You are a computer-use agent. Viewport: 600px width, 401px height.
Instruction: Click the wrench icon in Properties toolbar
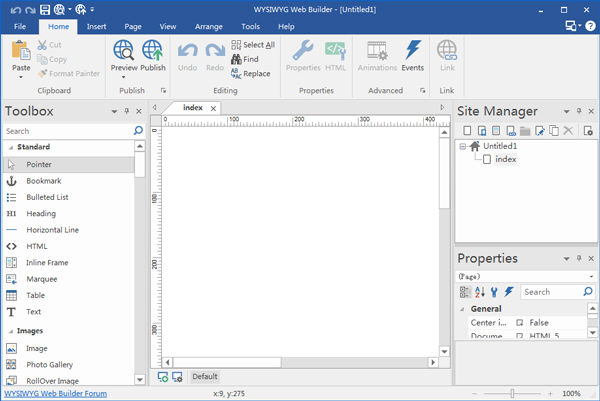point(494,292)
